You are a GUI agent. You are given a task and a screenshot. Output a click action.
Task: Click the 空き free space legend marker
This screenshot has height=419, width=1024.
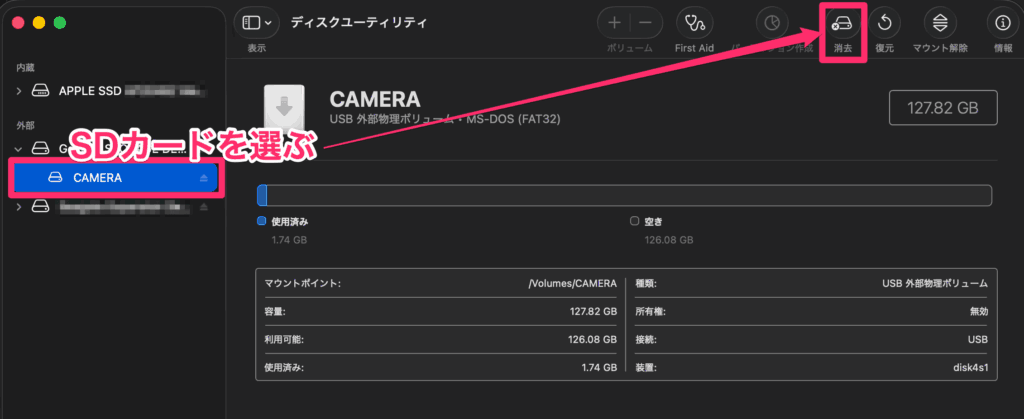point(634,221)
